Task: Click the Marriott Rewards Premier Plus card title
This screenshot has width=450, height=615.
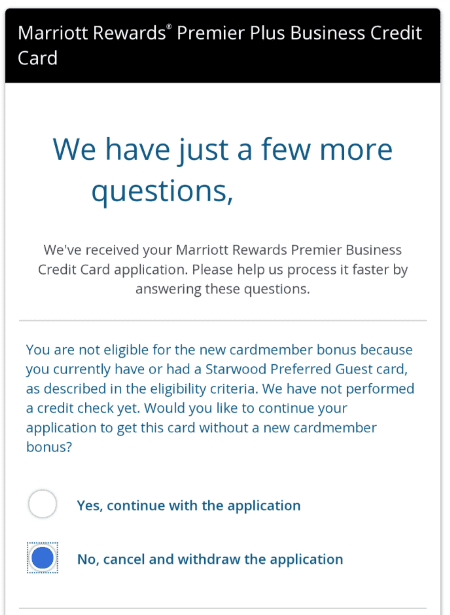Action: [220, 45]
